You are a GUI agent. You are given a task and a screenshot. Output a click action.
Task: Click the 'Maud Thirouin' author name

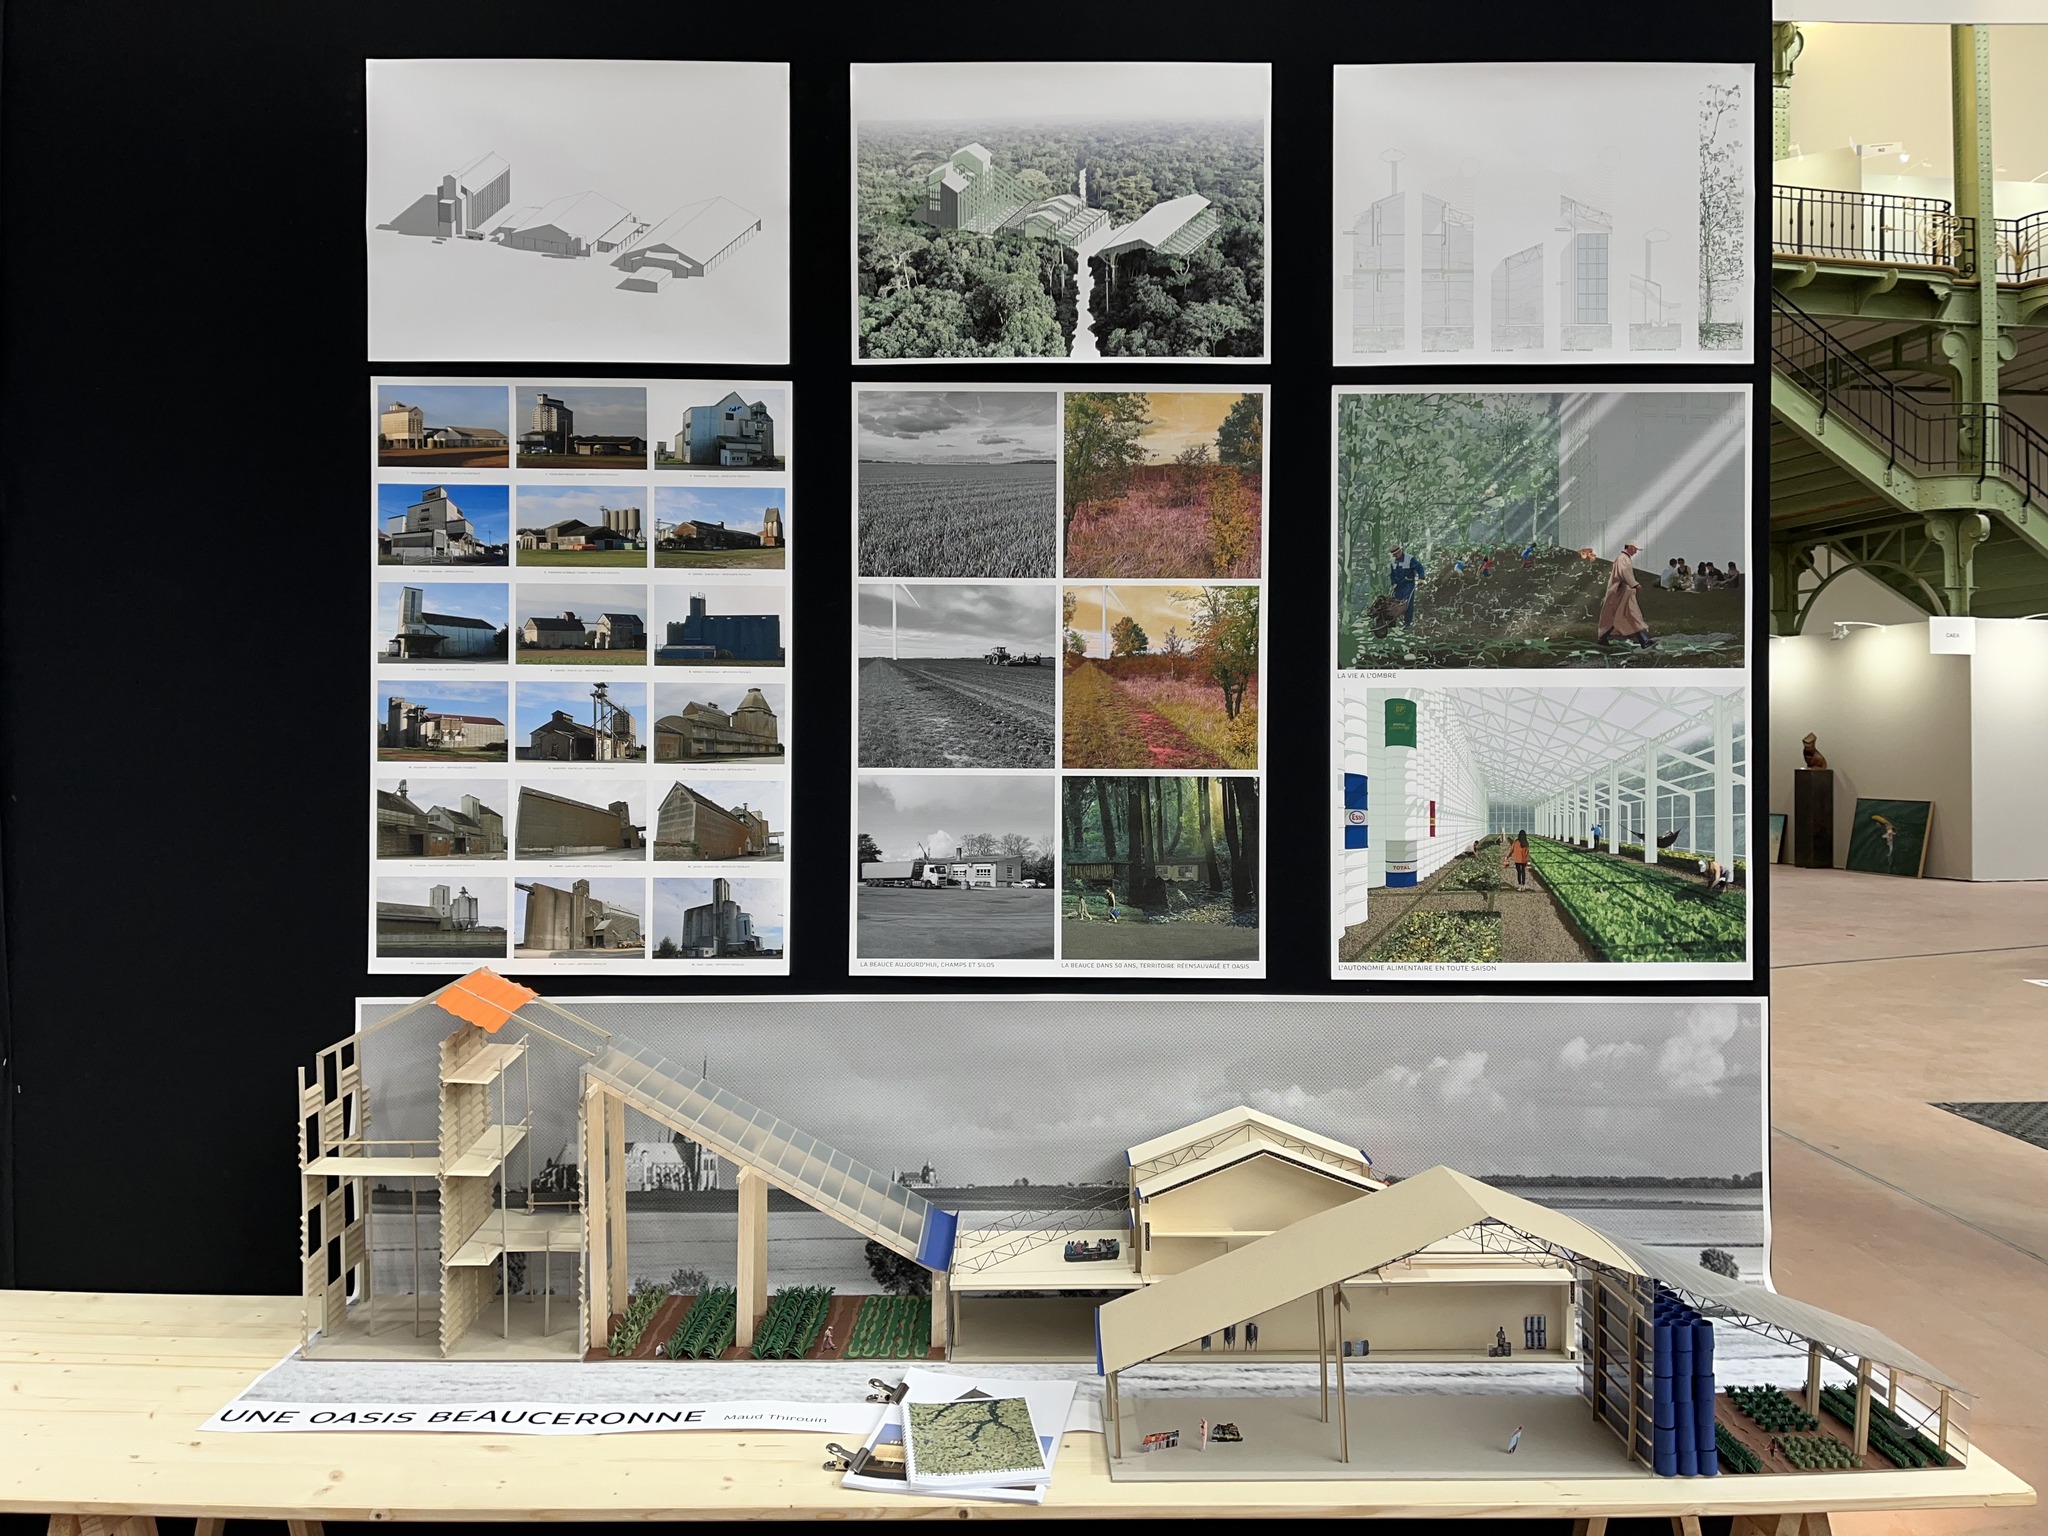[774, 1417]
